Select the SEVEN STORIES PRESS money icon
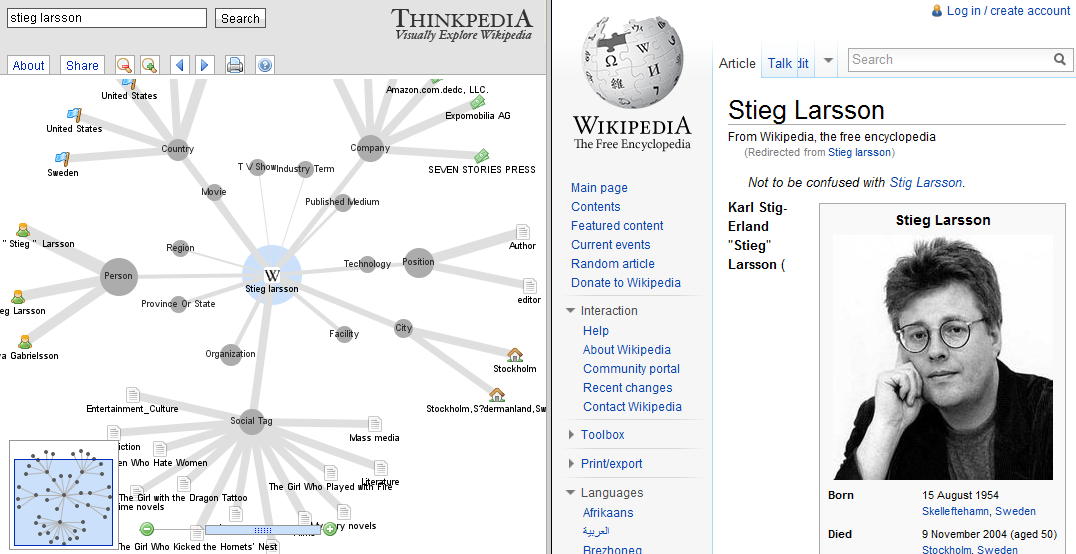 [482, 156]
